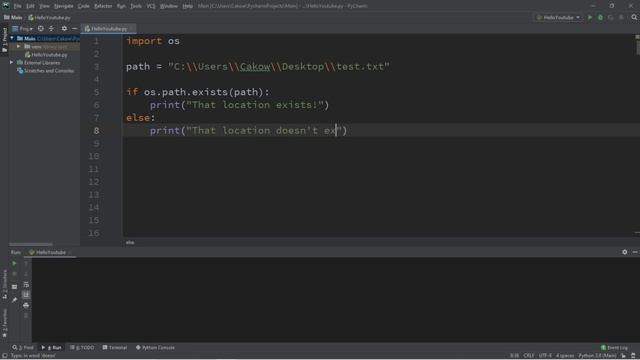640x360 pixels.
Task: Open the Event Log
Action: (614, 348)
